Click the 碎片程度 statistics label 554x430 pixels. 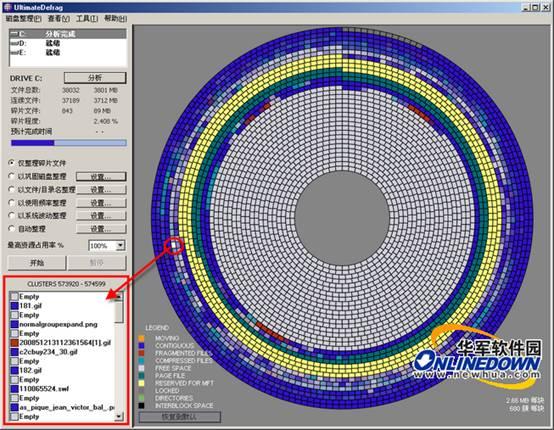tap(25, 121)
